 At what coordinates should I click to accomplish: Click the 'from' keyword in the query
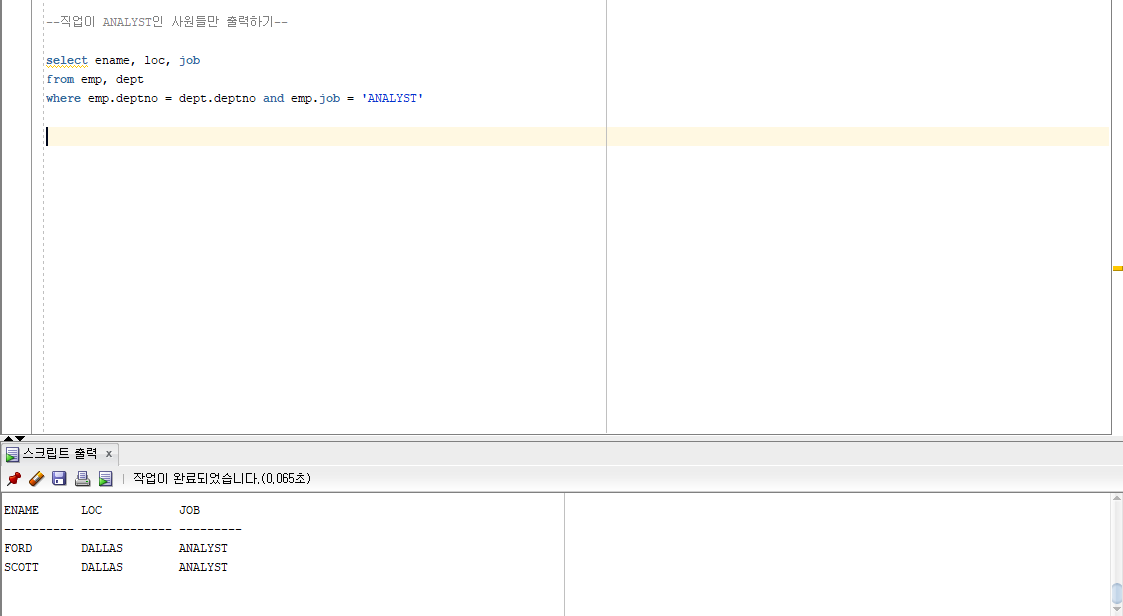click(x=60, y=80)
